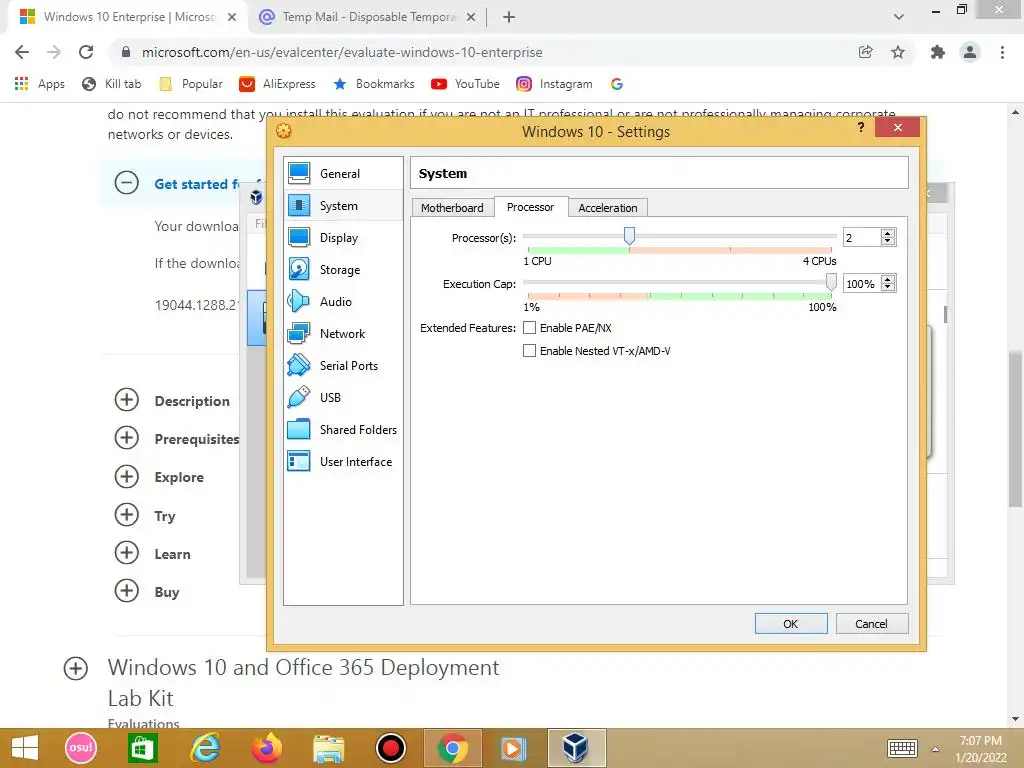Expand the Explore section
The width and height of the screenshot is (1024, 768).
(x=127, y=476)
